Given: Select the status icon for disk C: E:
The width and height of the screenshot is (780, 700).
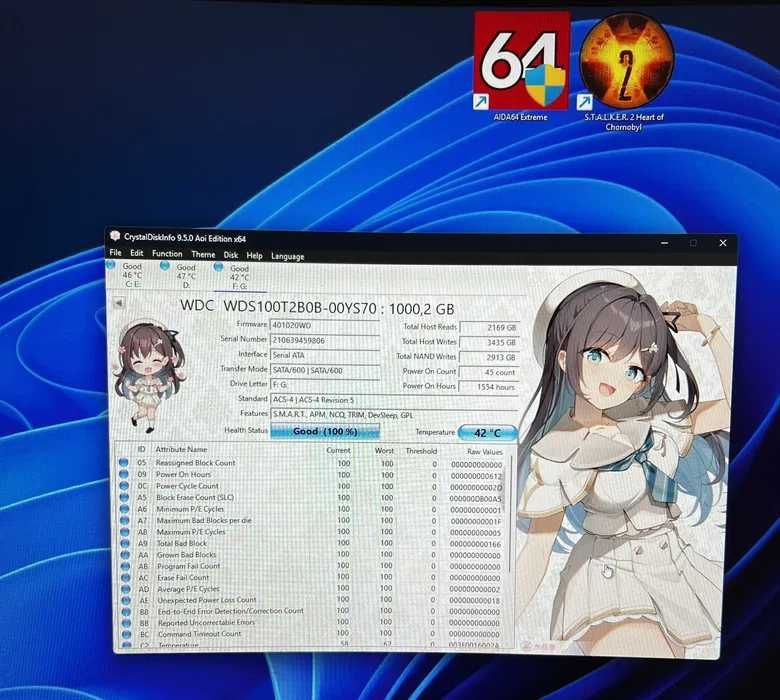Looking at the screenshot, I should 110,265.
